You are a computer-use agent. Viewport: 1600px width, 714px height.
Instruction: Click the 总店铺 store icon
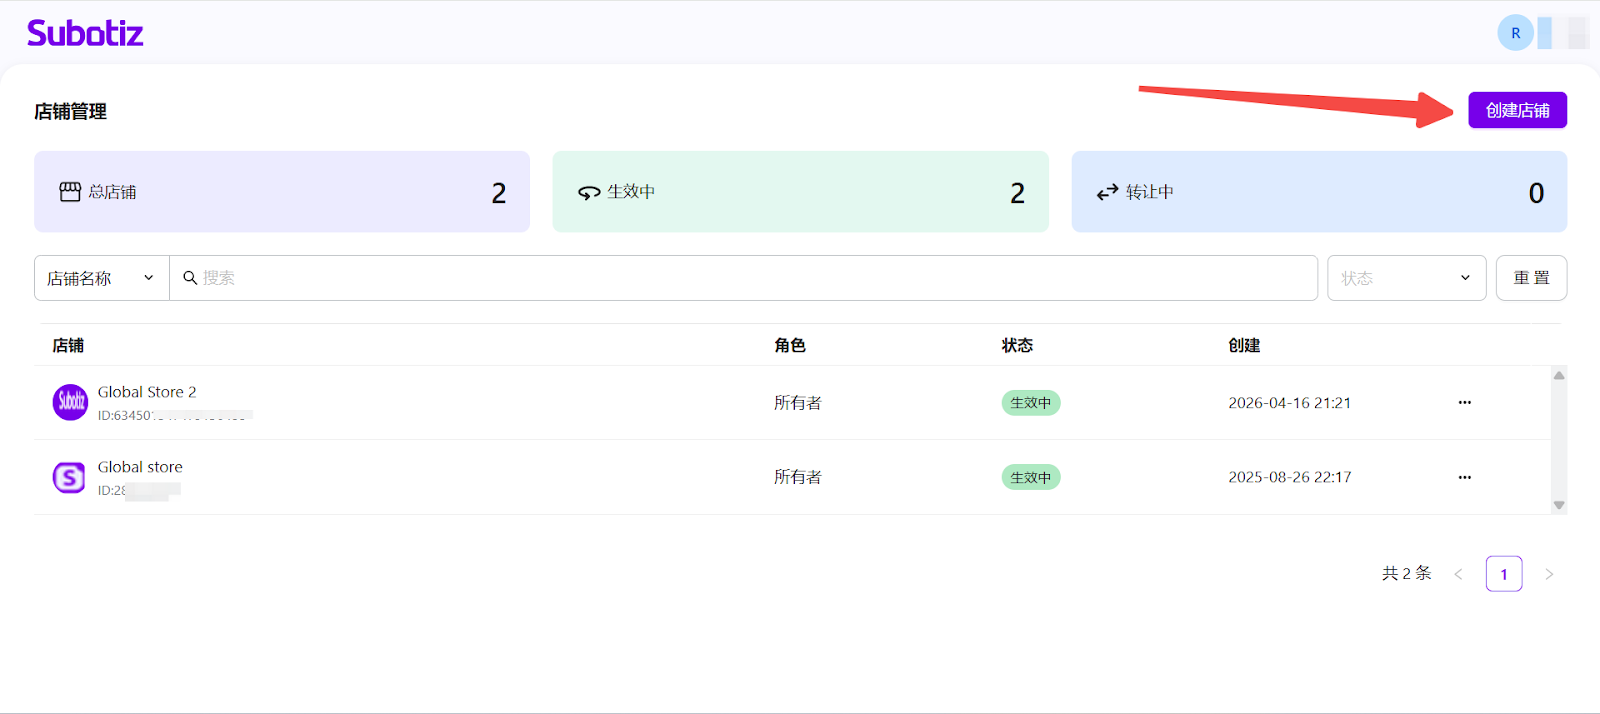click(x=70, y=192)
